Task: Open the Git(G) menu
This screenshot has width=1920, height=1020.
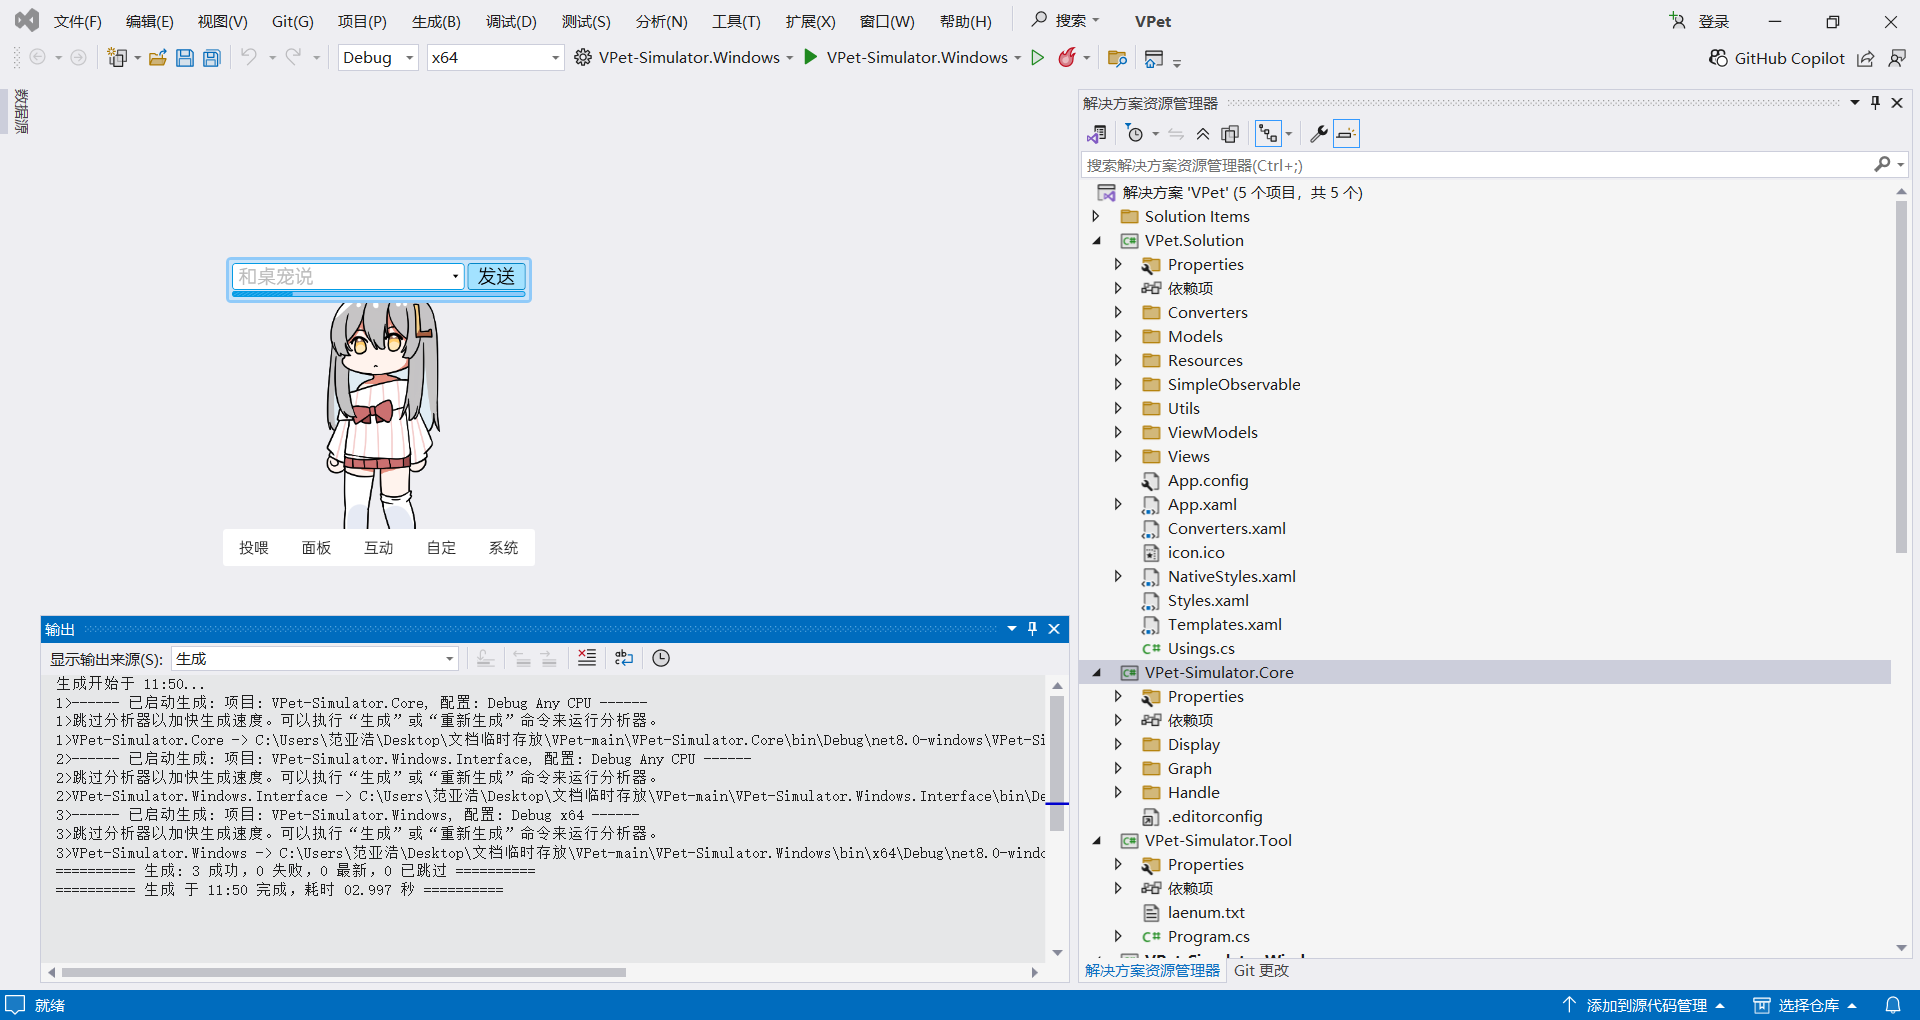Action: coord(292,21)
